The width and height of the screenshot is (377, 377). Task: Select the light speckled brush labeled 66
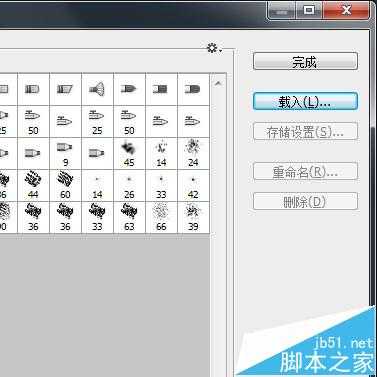click(161, 217)
